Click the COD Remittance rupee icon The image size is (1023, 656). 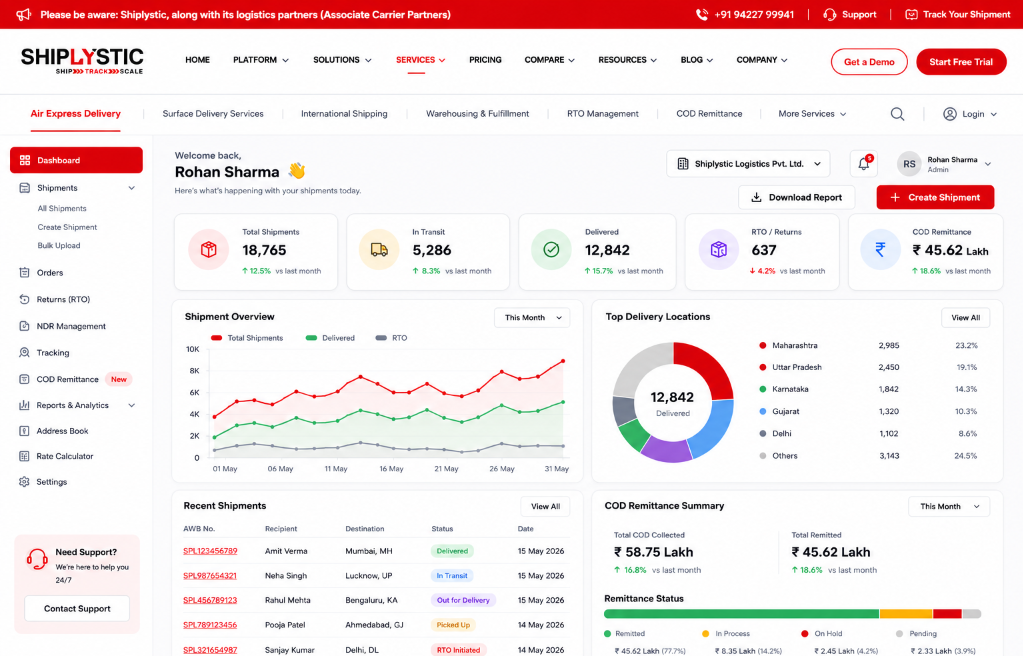880,249
